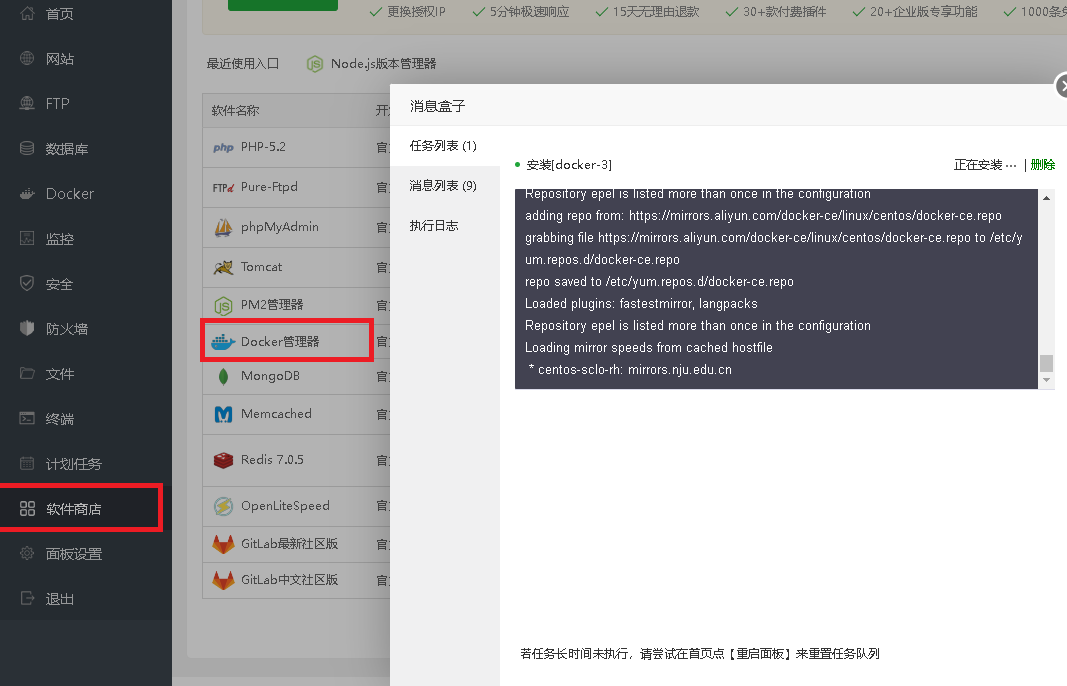Click the Tomcat cat icon
The image size is (1067, 686).
(223, 267)
